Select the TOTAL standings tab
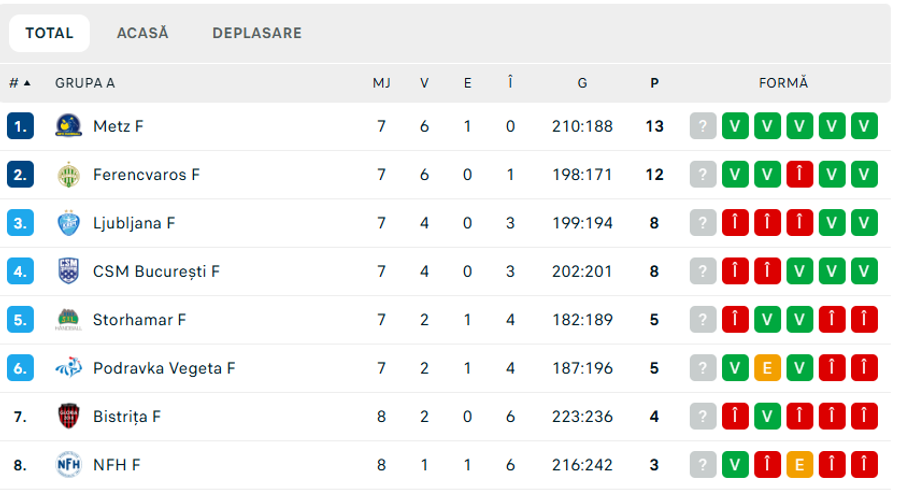This screenshot has width=900, height=498. (49, 33)
